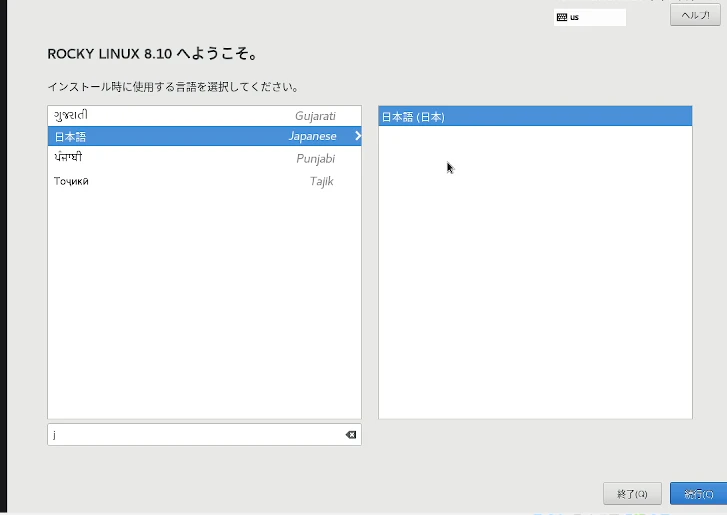Screen dimensions: 727x515
Task: Click the keyboard icon next to 'us'
Action: pos(561,17)
